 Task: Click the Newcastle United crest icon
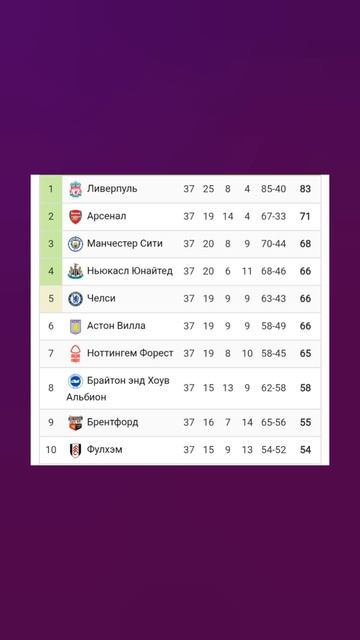pos(75,271)
